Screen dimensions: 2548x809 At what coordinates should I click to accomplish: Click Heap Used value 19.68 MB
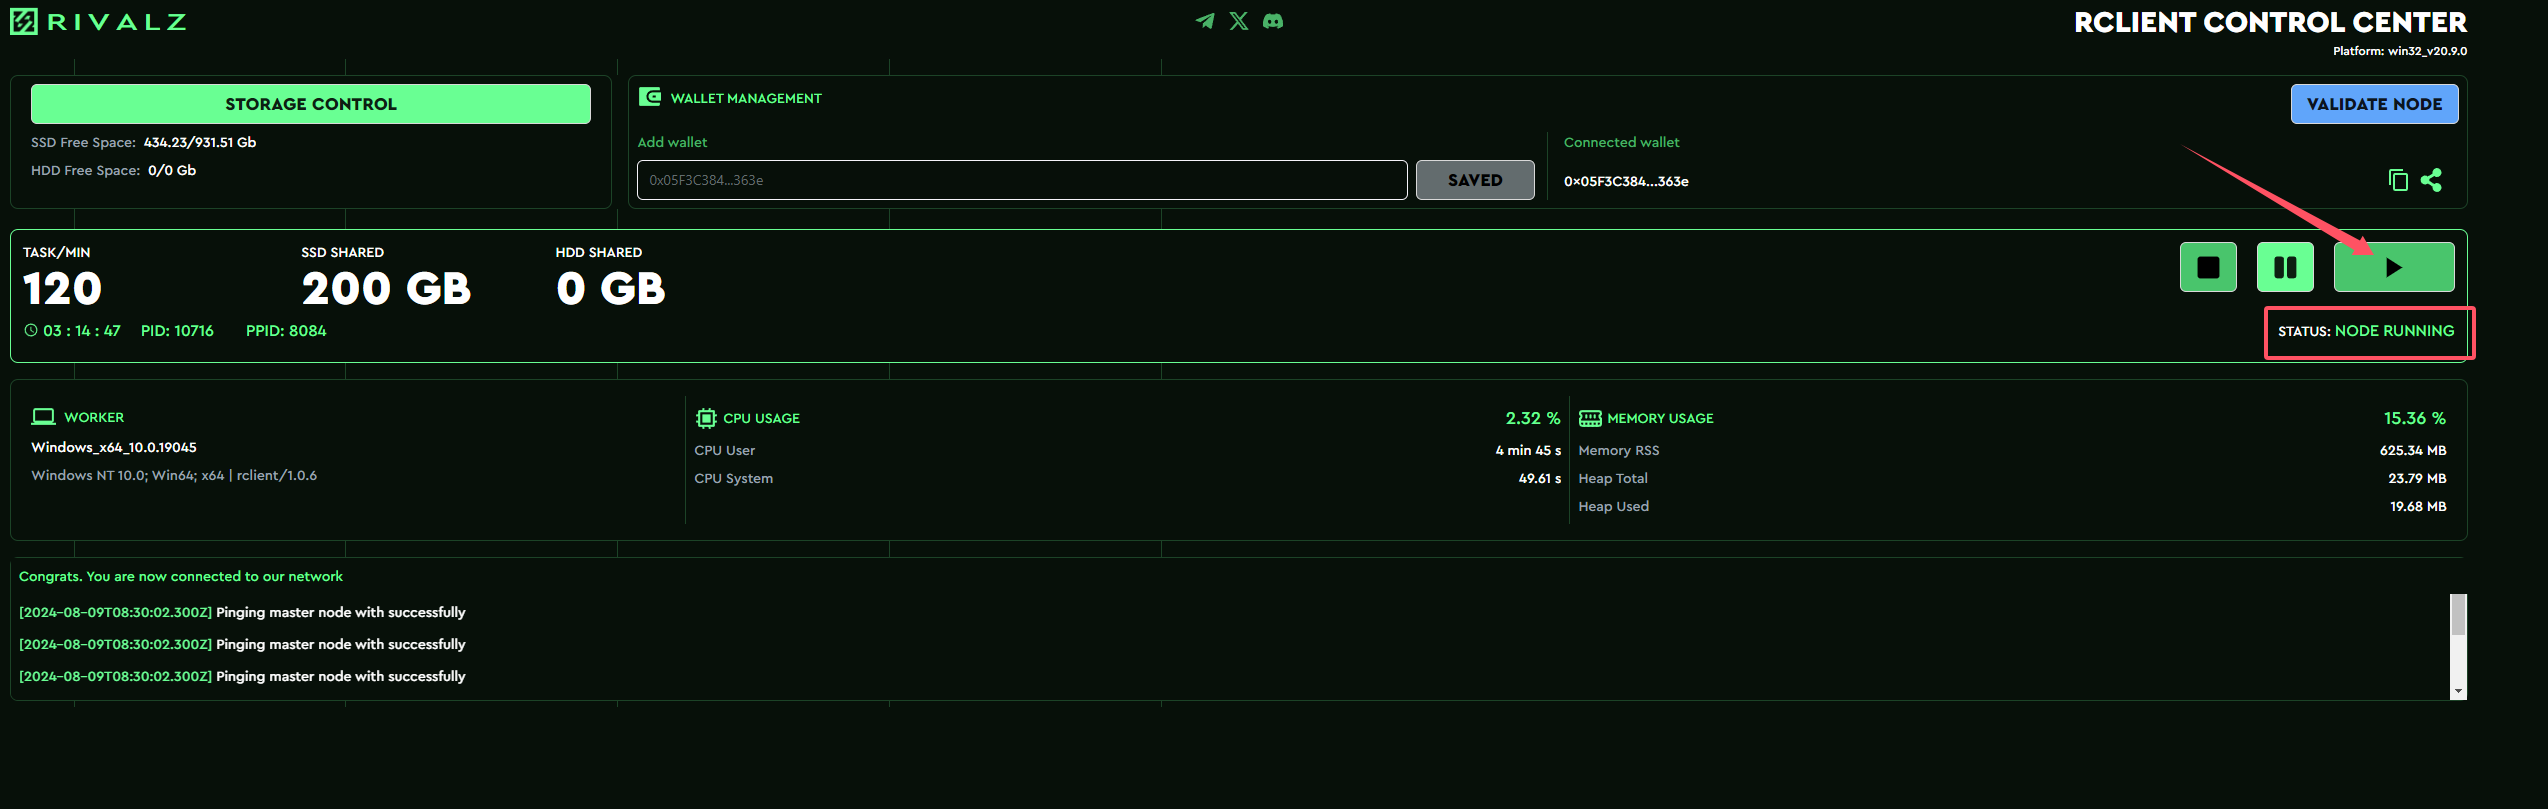pyautogui.click(x=2418, y=506)
